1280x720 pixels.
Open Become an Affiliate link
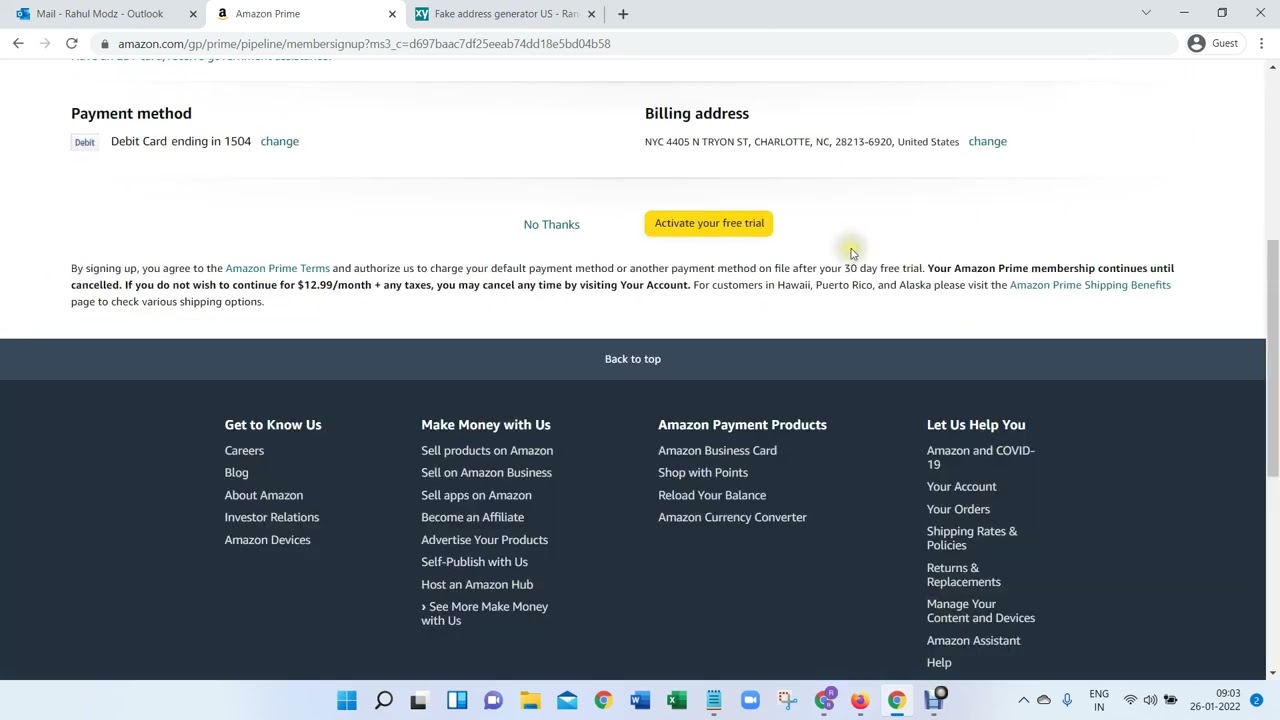click(x=472, y=517)
